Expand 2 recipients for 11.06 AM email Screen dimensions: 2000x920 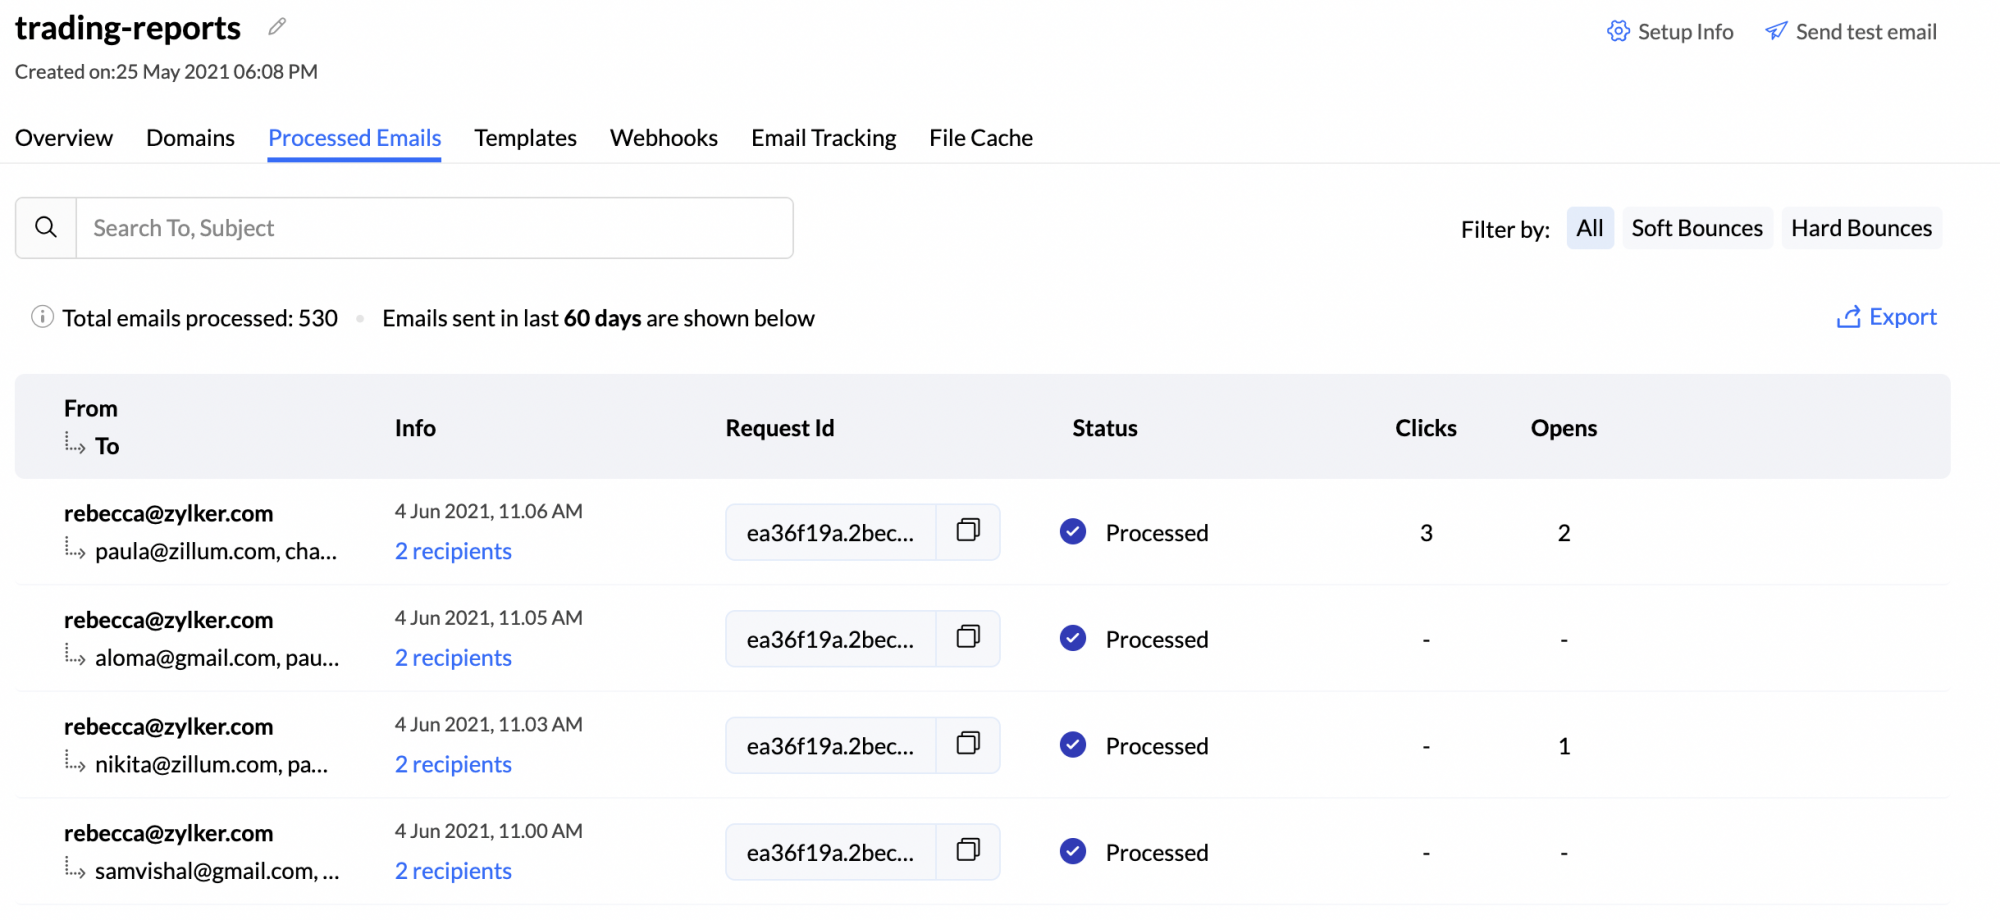453,551
